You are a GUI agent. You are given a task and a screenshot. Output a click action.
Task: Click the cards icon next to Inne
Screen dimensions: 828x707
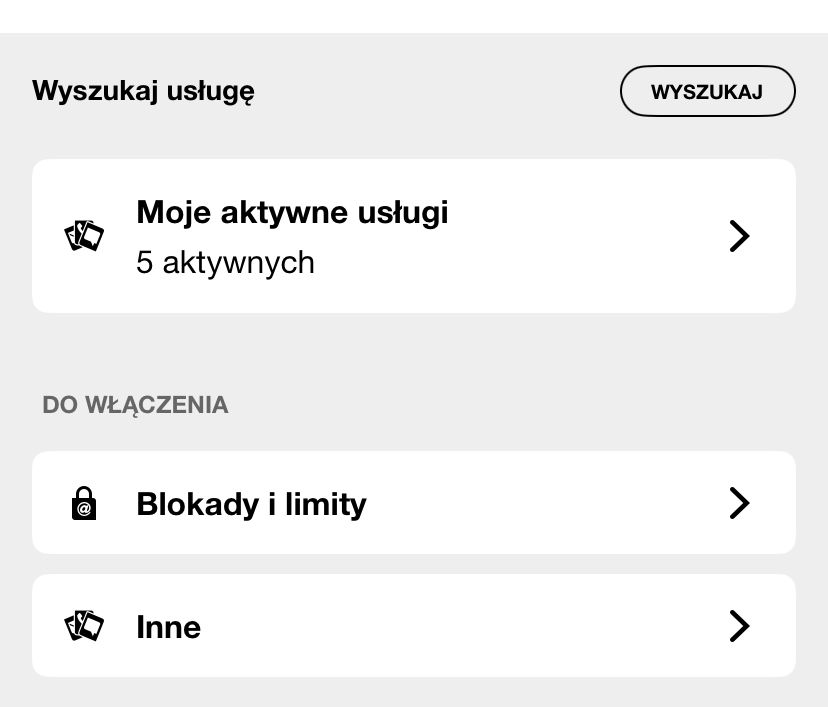[84, 626]
